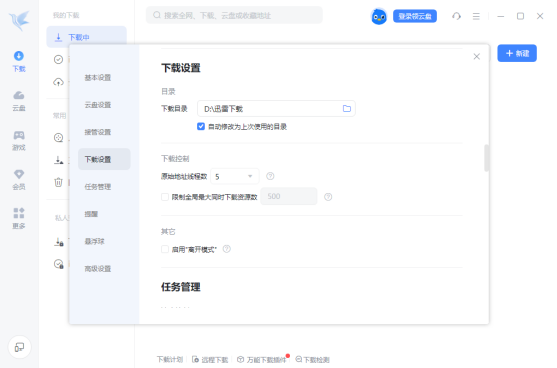
Task: Open the hamburger main menu
Action: coord(476,16)
